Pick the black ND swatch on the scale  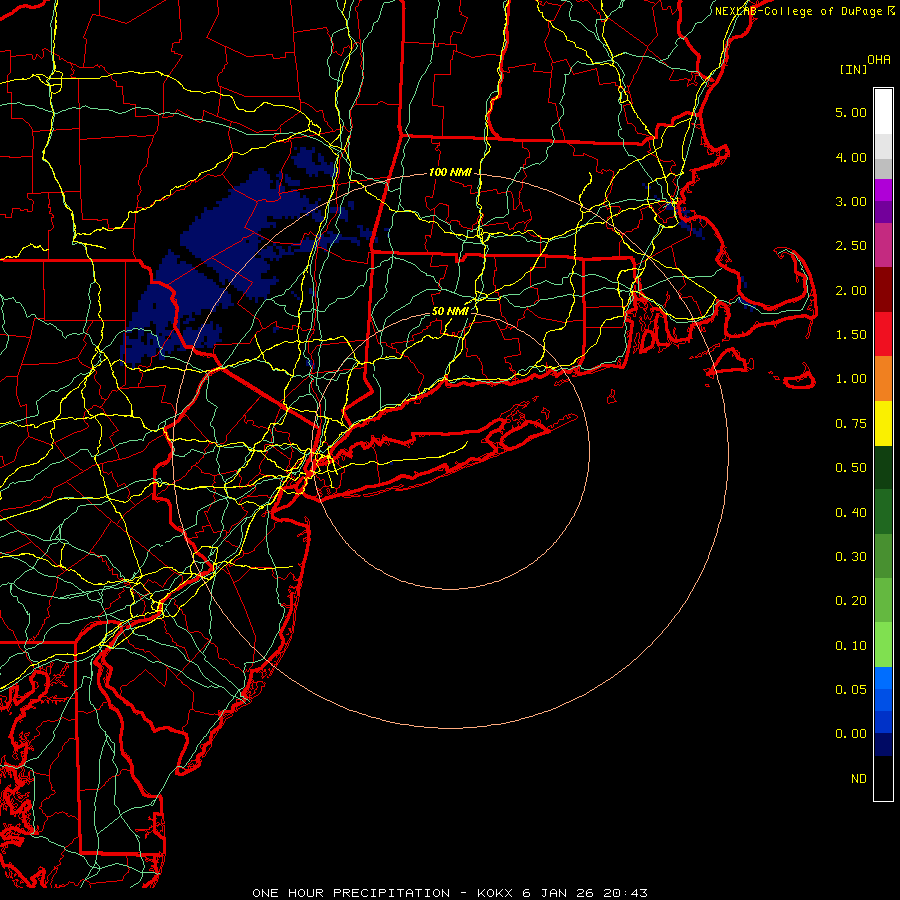point(883,778)
